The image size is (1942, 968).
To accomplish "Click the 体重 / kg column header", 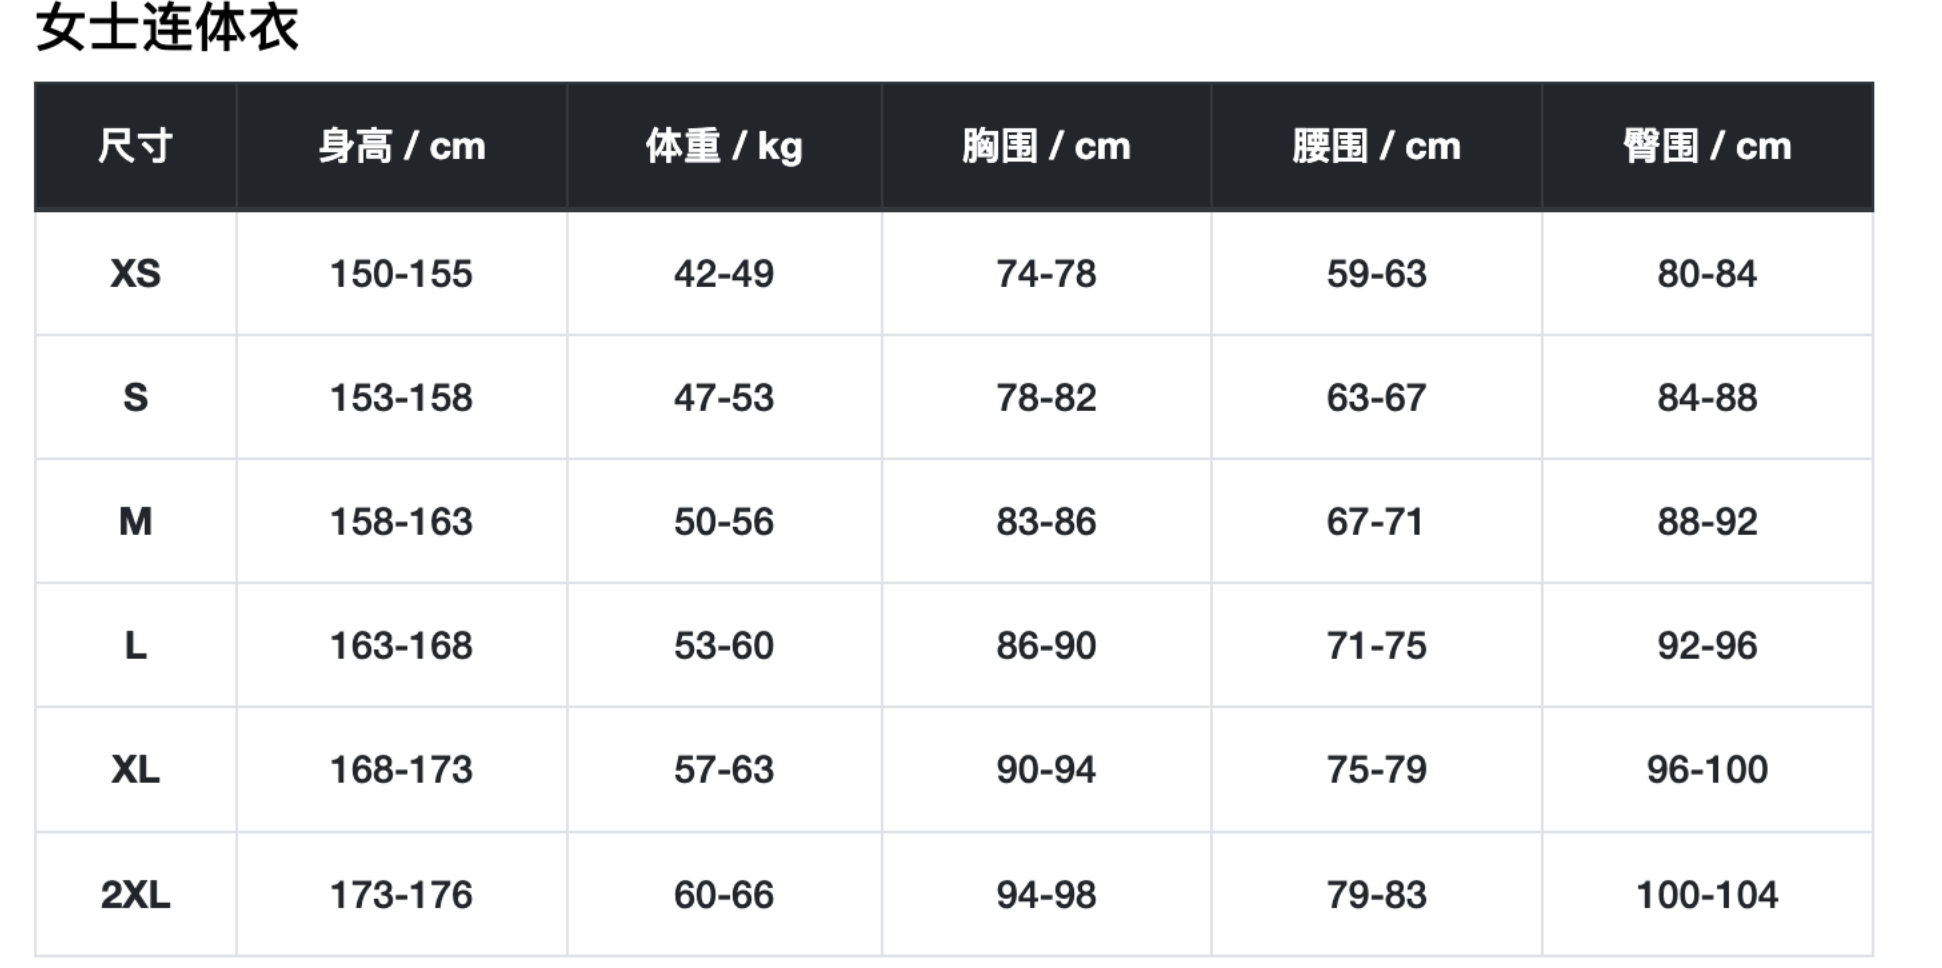I will (724, 146).
